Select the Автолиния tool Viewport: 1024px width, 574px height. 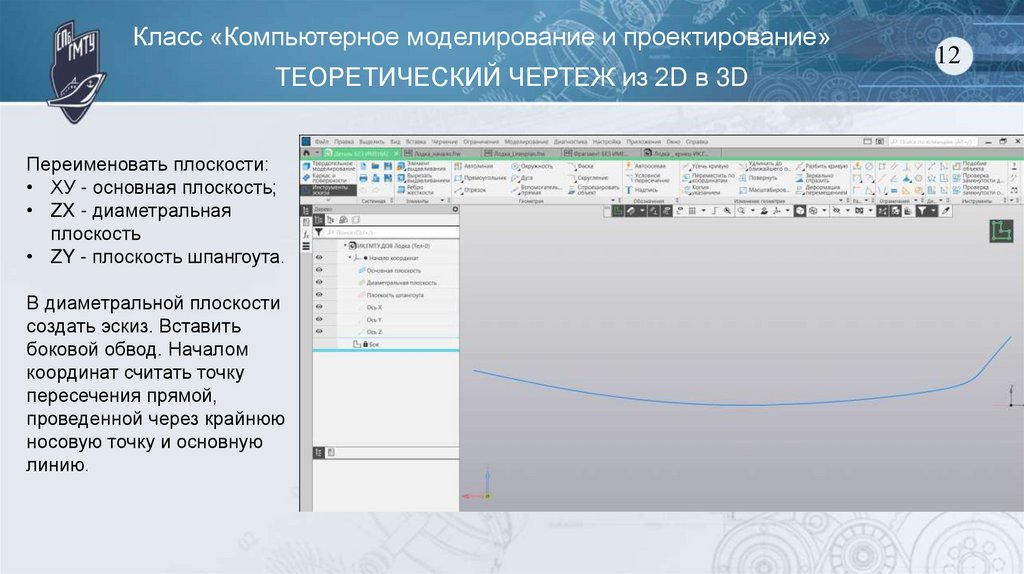click(x=475, y=166)
